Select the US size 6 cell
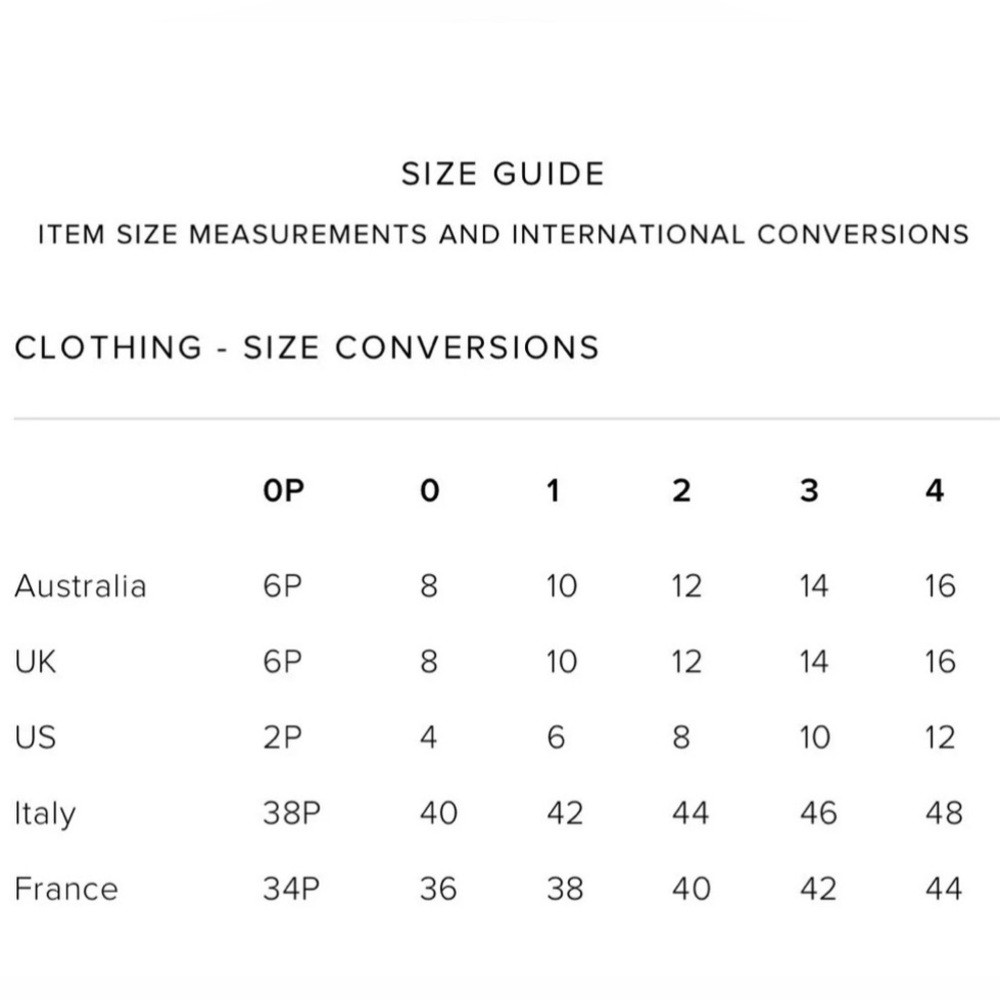This screenshot has width=1000, height=1000. coord(555,737)
